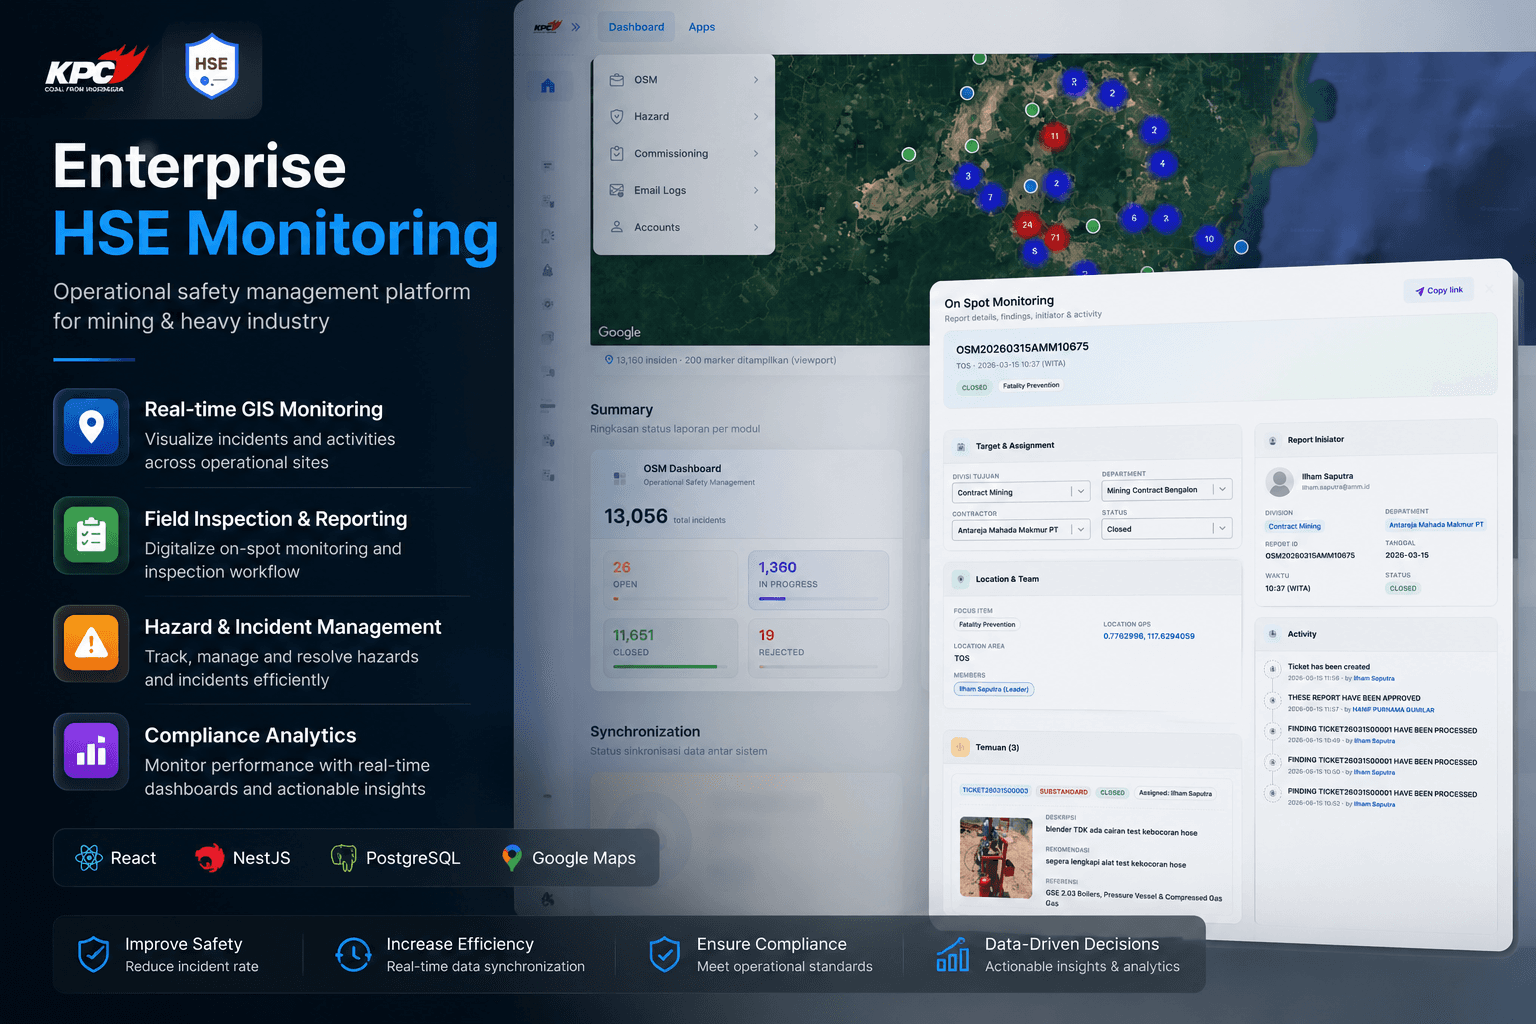Click the Field Inspection clipboard icon
Viewport: 1536px width, 1024px height.
pyautogui.click(x=91, y=535)
